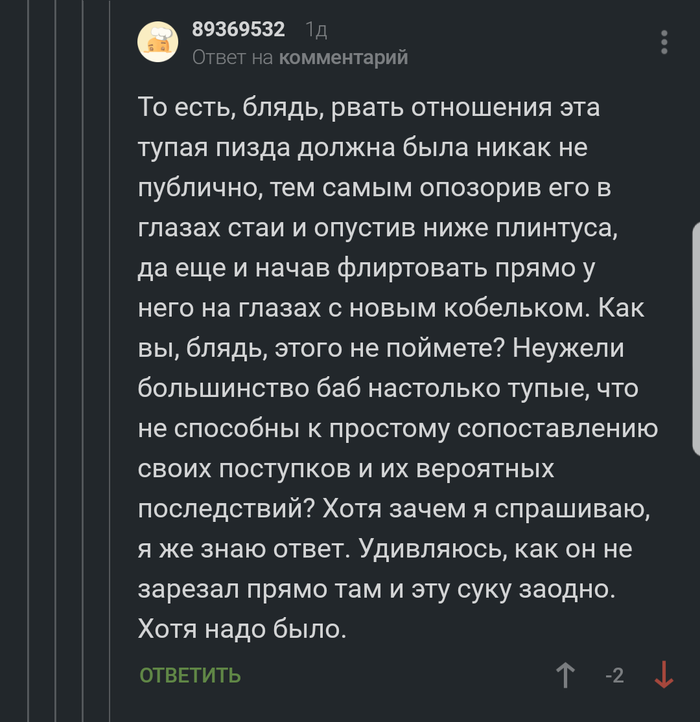Image resolution: width=700 pixels, height=722 pixels.
Task: Click the "1д" comment timestamp
Action: click(316, 30)
